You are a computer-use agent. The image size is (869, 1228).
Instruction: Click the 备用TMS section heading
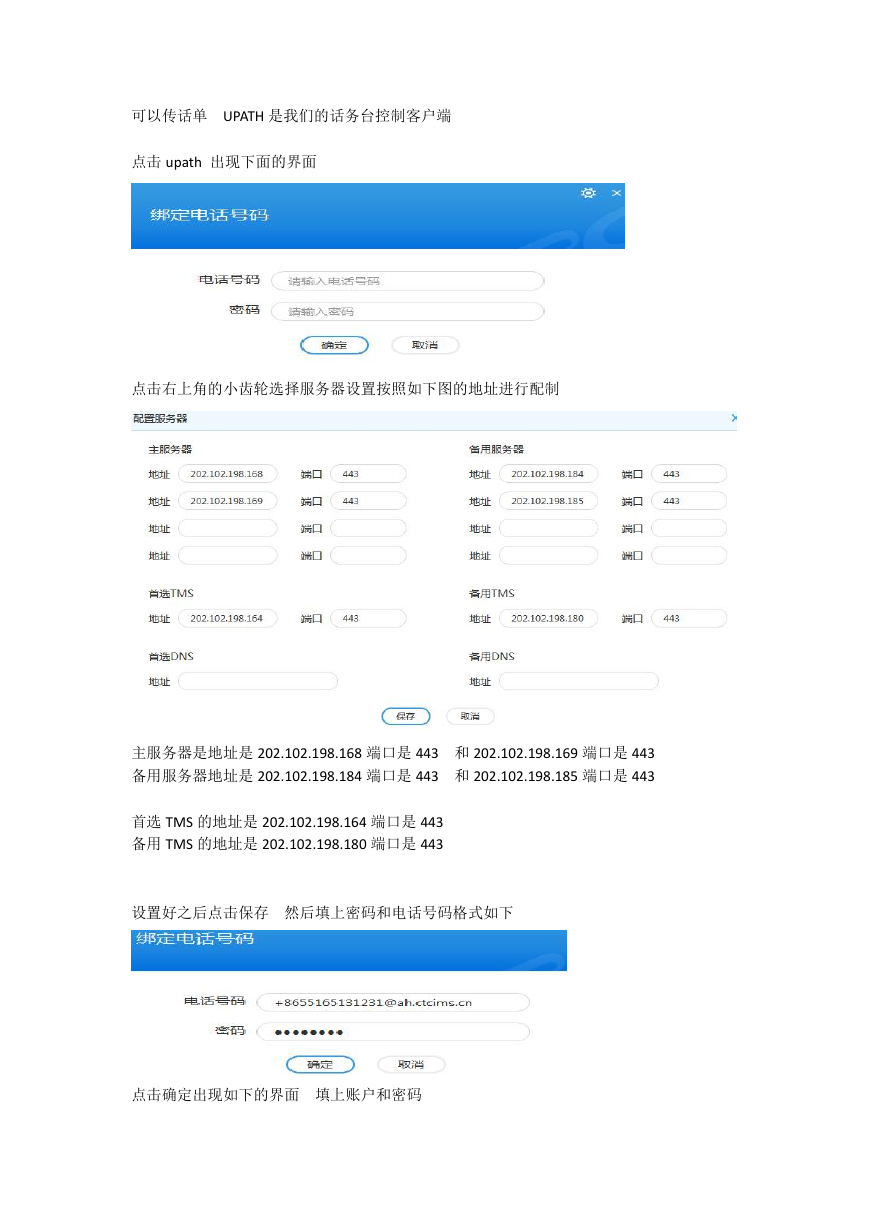click(x=492, y=594)
